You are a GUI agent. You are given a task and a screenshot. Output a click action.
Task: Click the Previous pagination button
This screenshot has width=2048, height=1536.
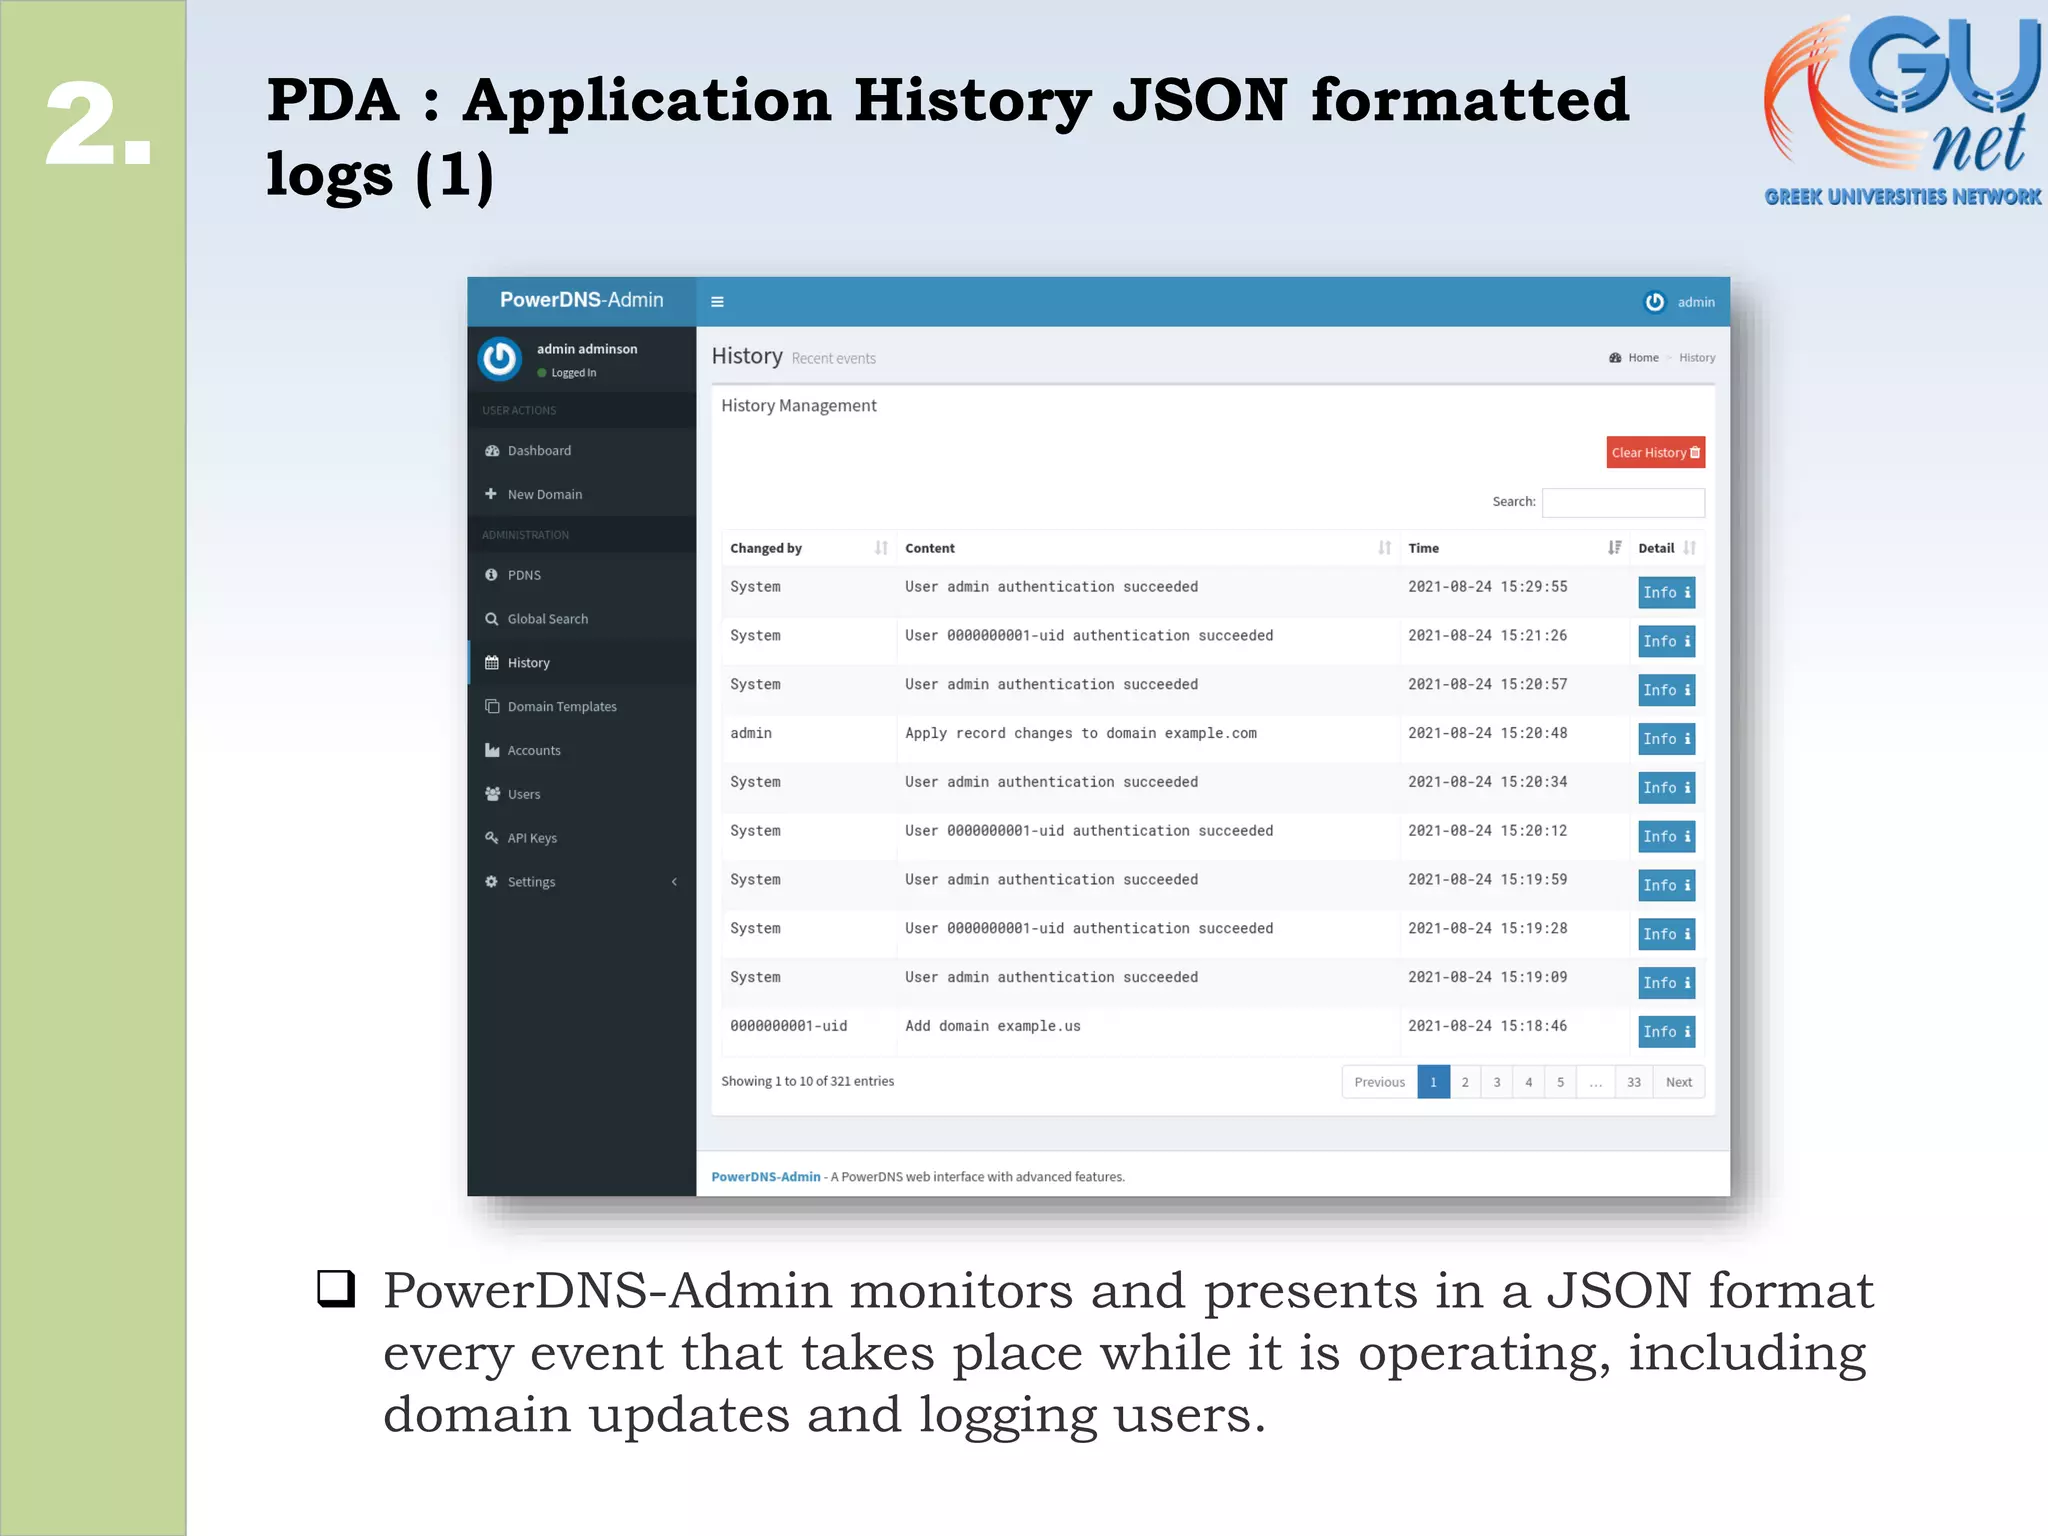1379,1082
